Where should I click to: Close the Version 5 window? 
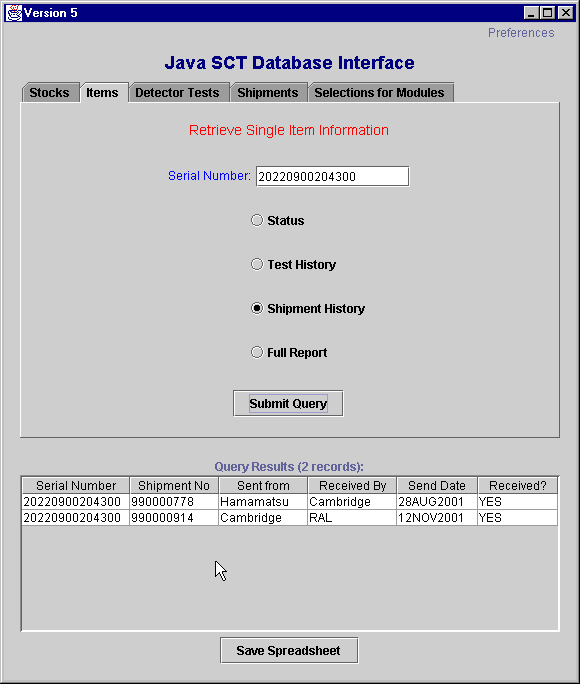[x=566, y=13]
